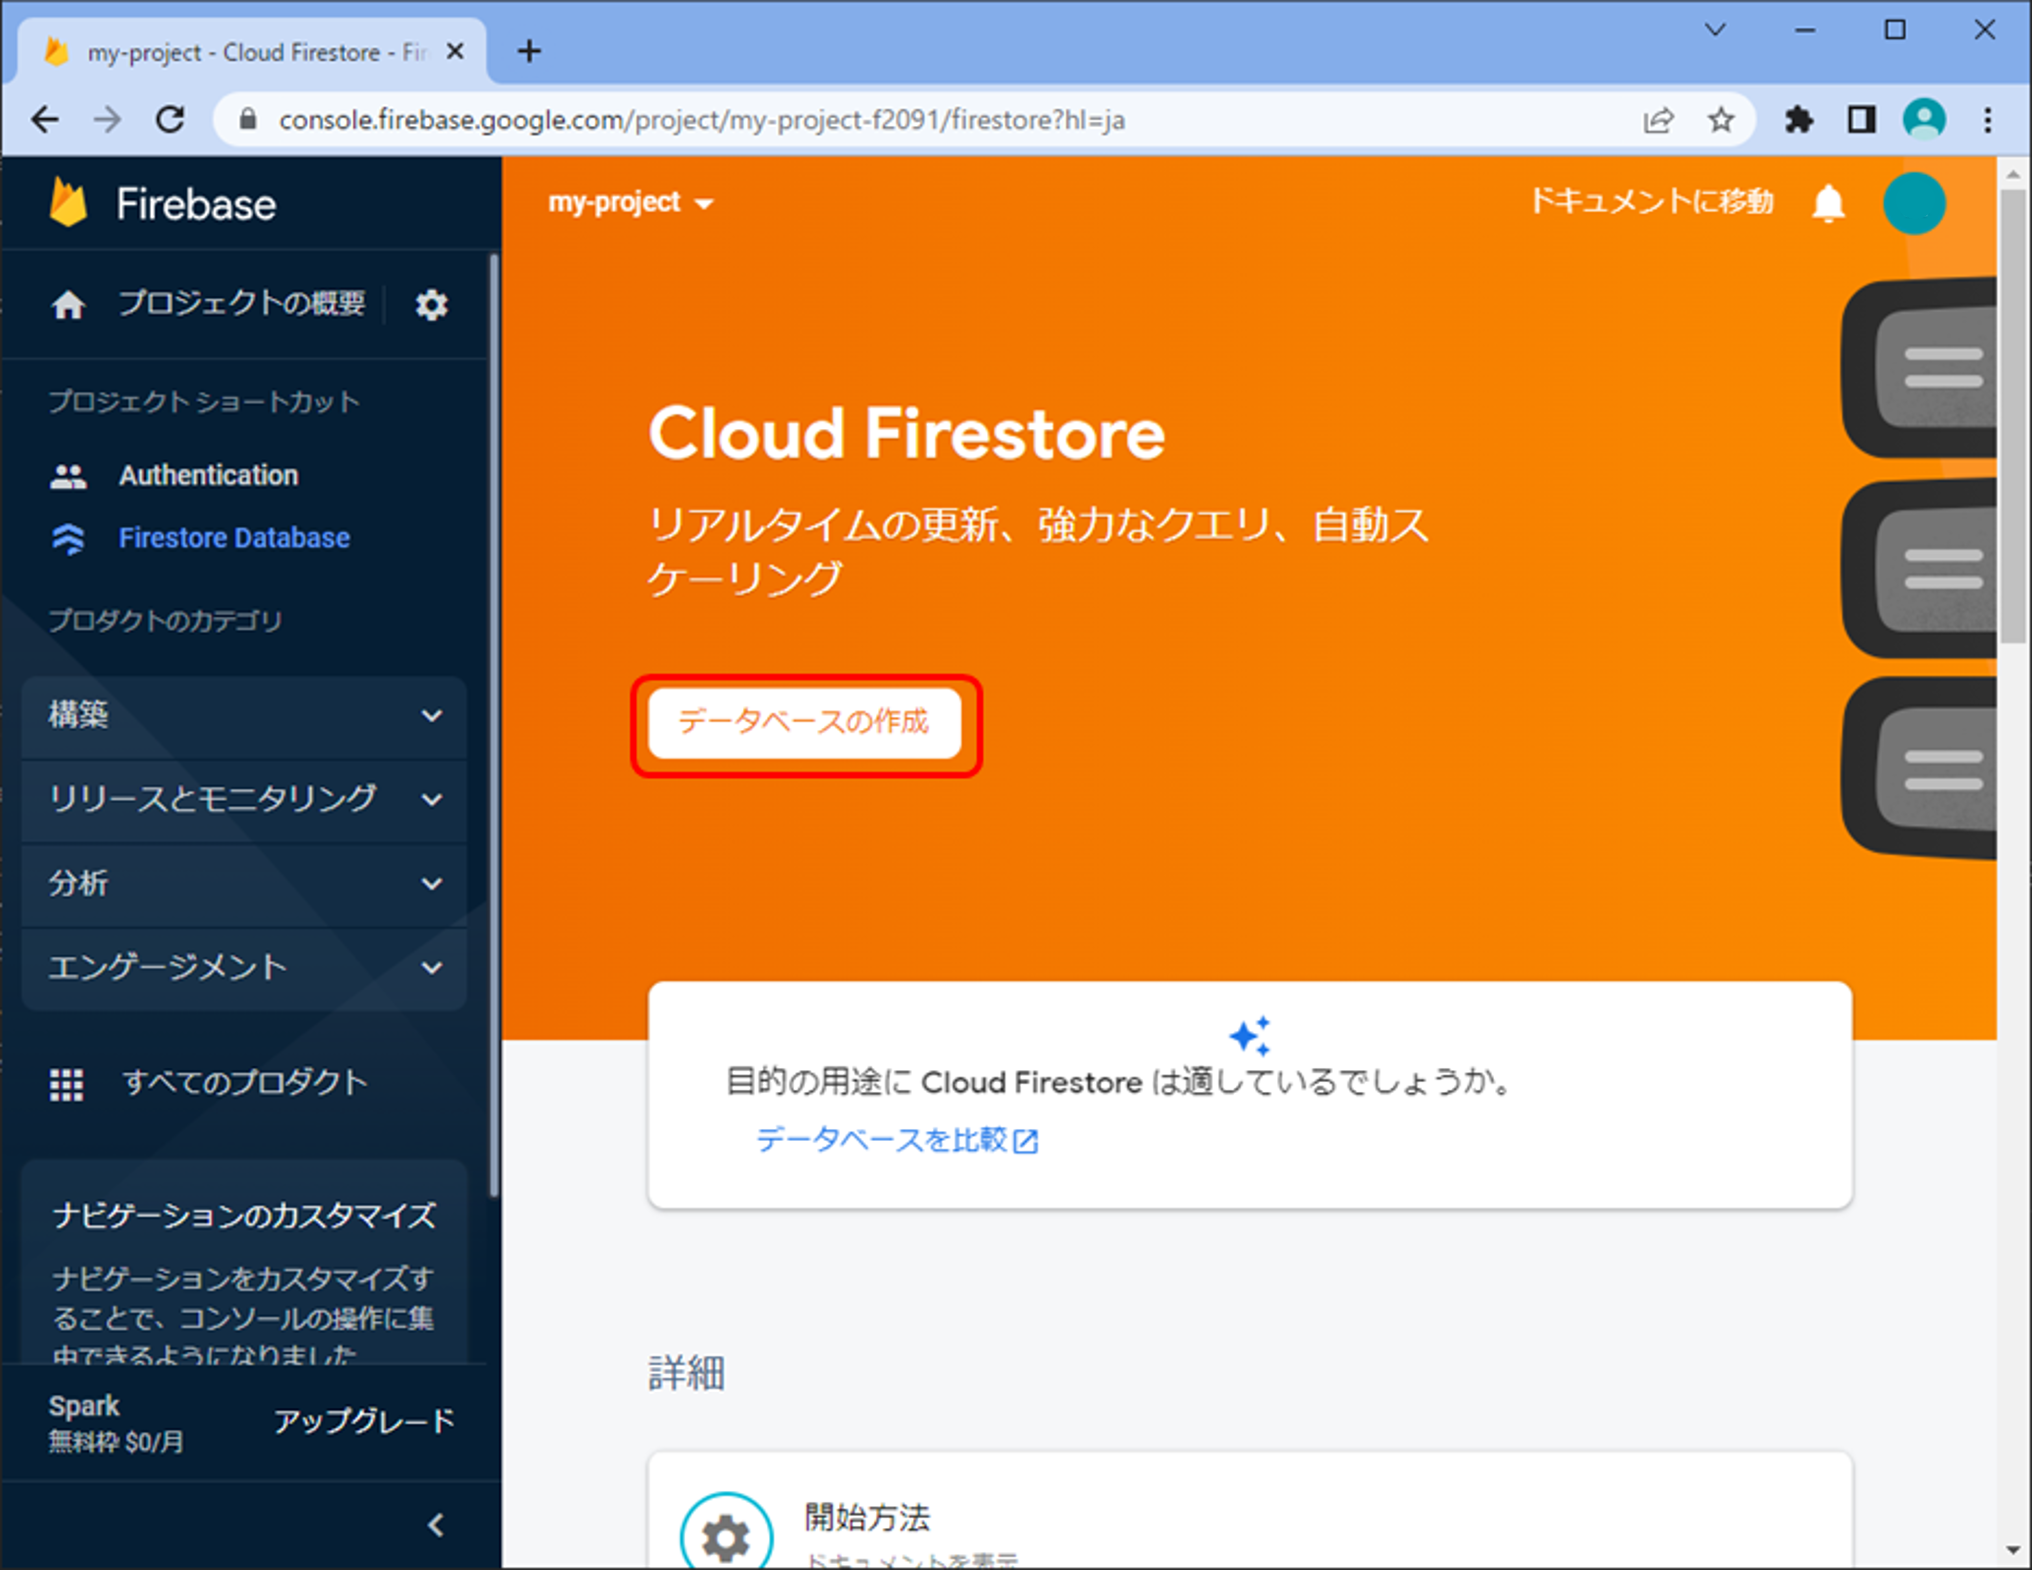Viewport: 2032px width, 1570px height.
Task: Click the 開始方法 card title
Action: point(867,1518)
